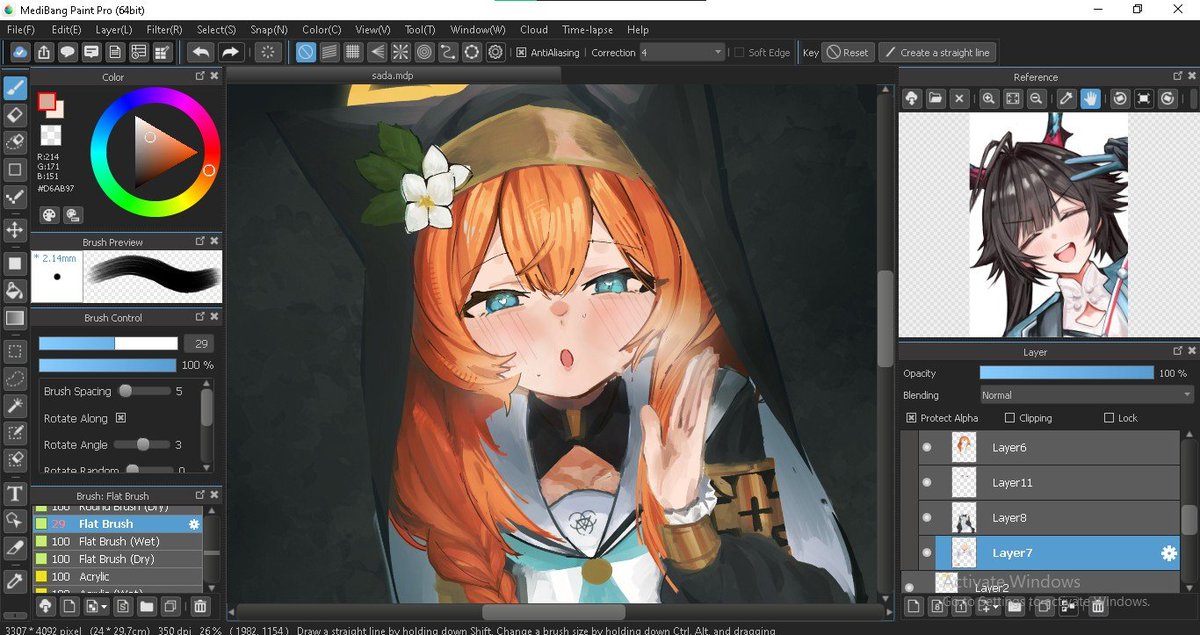Click the foreground color swatch
Screen dimensions: 1200x635
pos(46,101)
